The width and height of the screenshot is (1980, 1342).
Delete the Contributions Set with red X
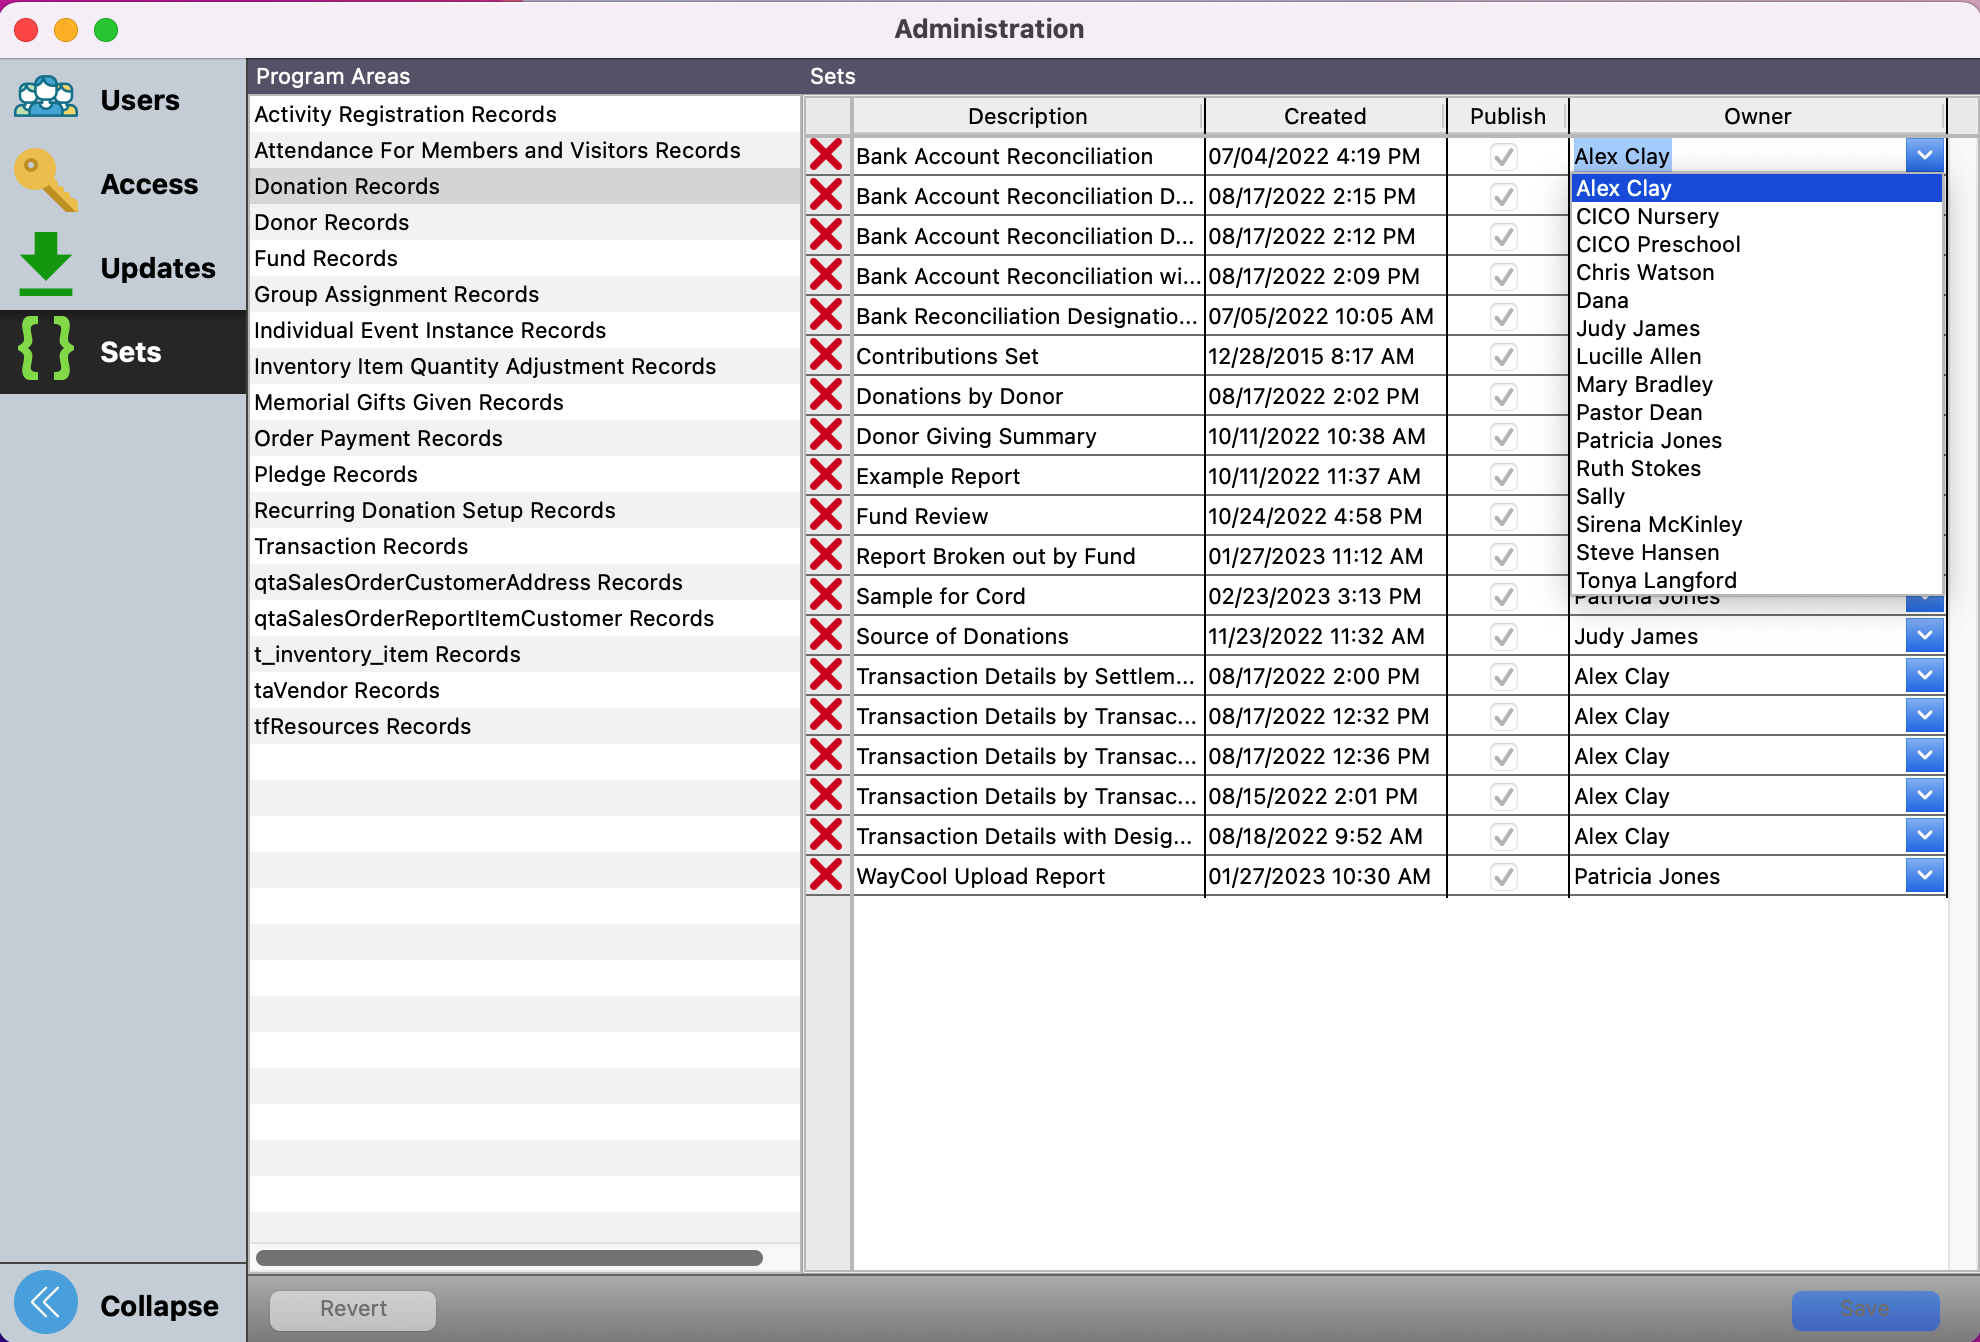(x=826, y=356)
